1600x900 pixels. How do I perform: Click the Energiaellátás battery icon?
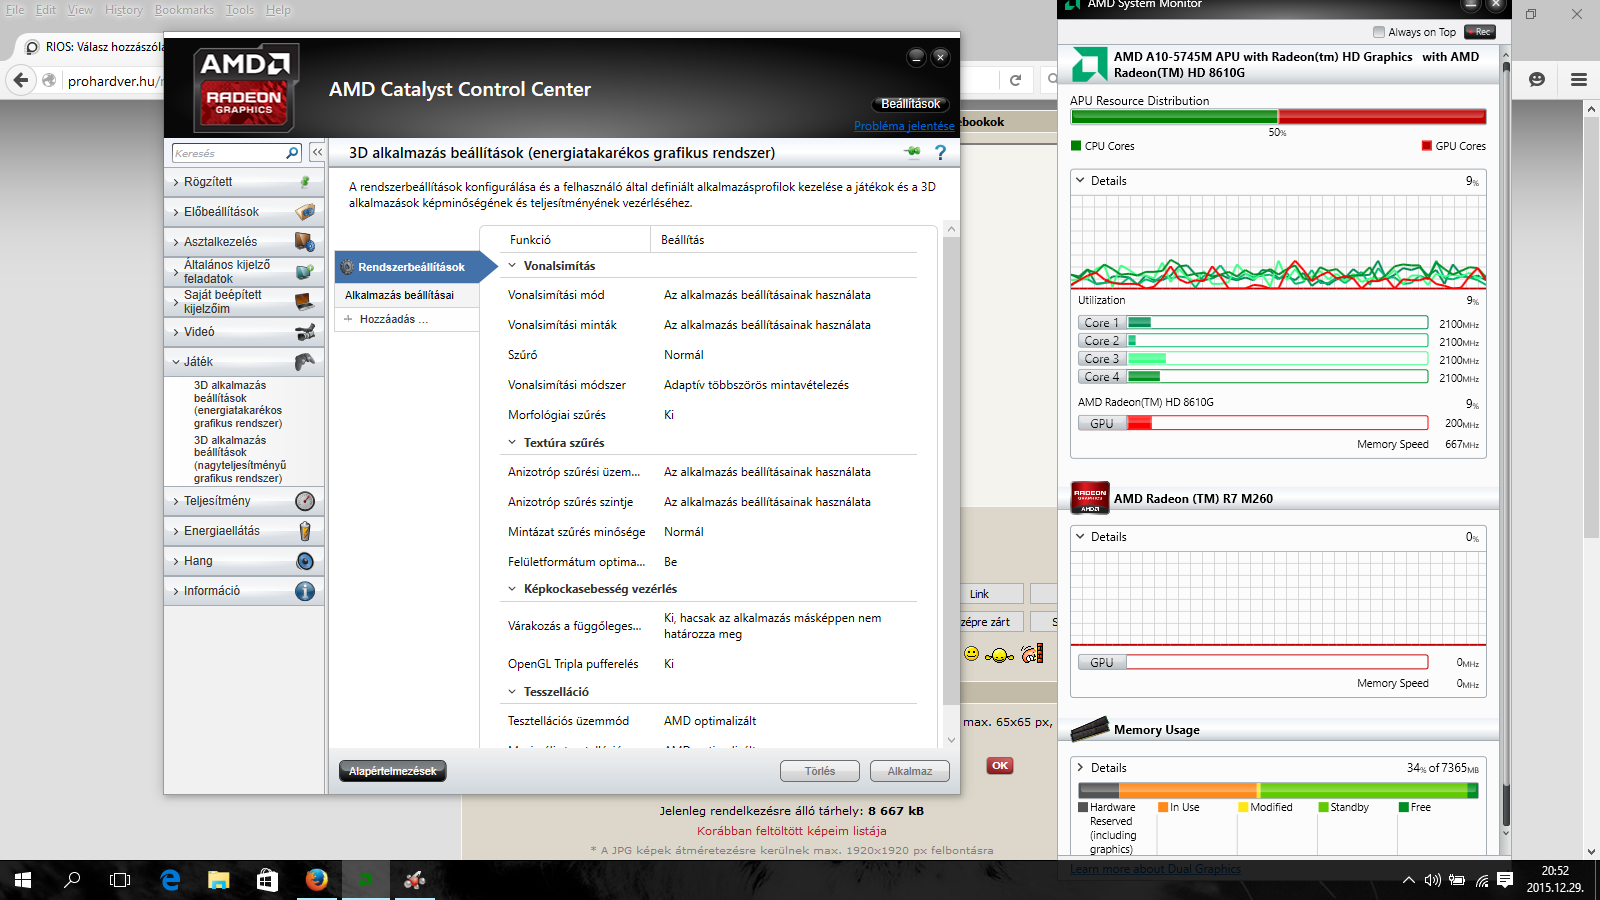(x=305, y=531)
